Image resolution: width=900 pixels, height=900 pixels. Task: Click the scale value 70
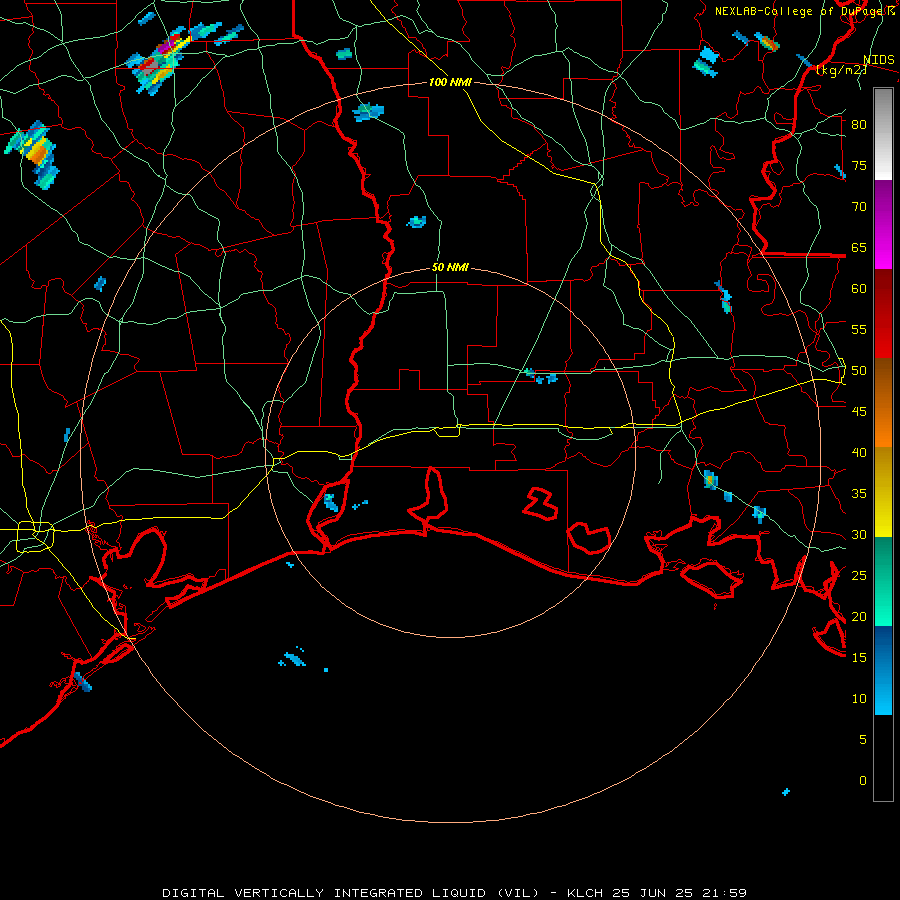859,207
